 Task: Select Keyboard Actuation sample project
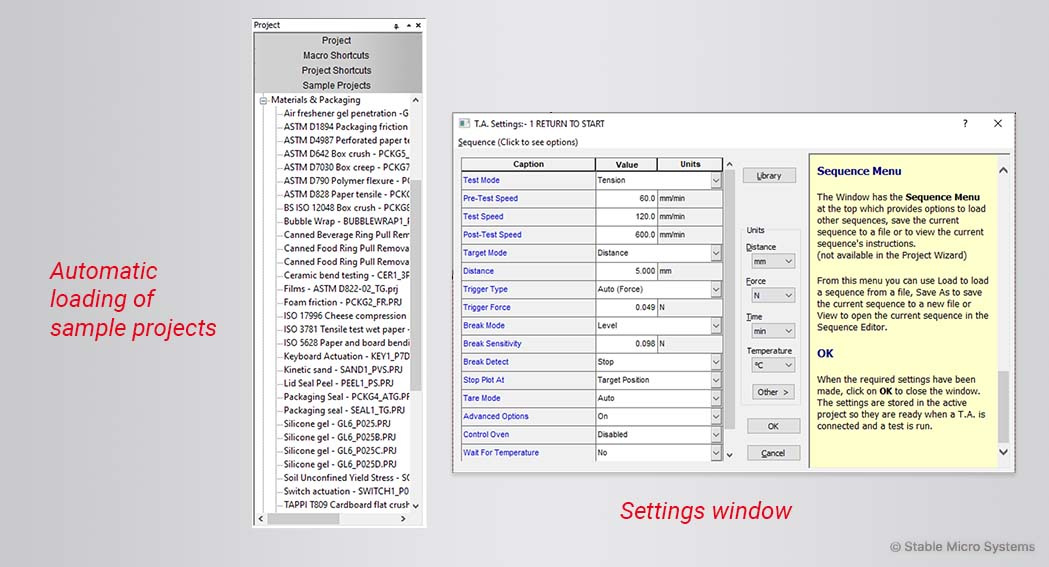[345, 356]
